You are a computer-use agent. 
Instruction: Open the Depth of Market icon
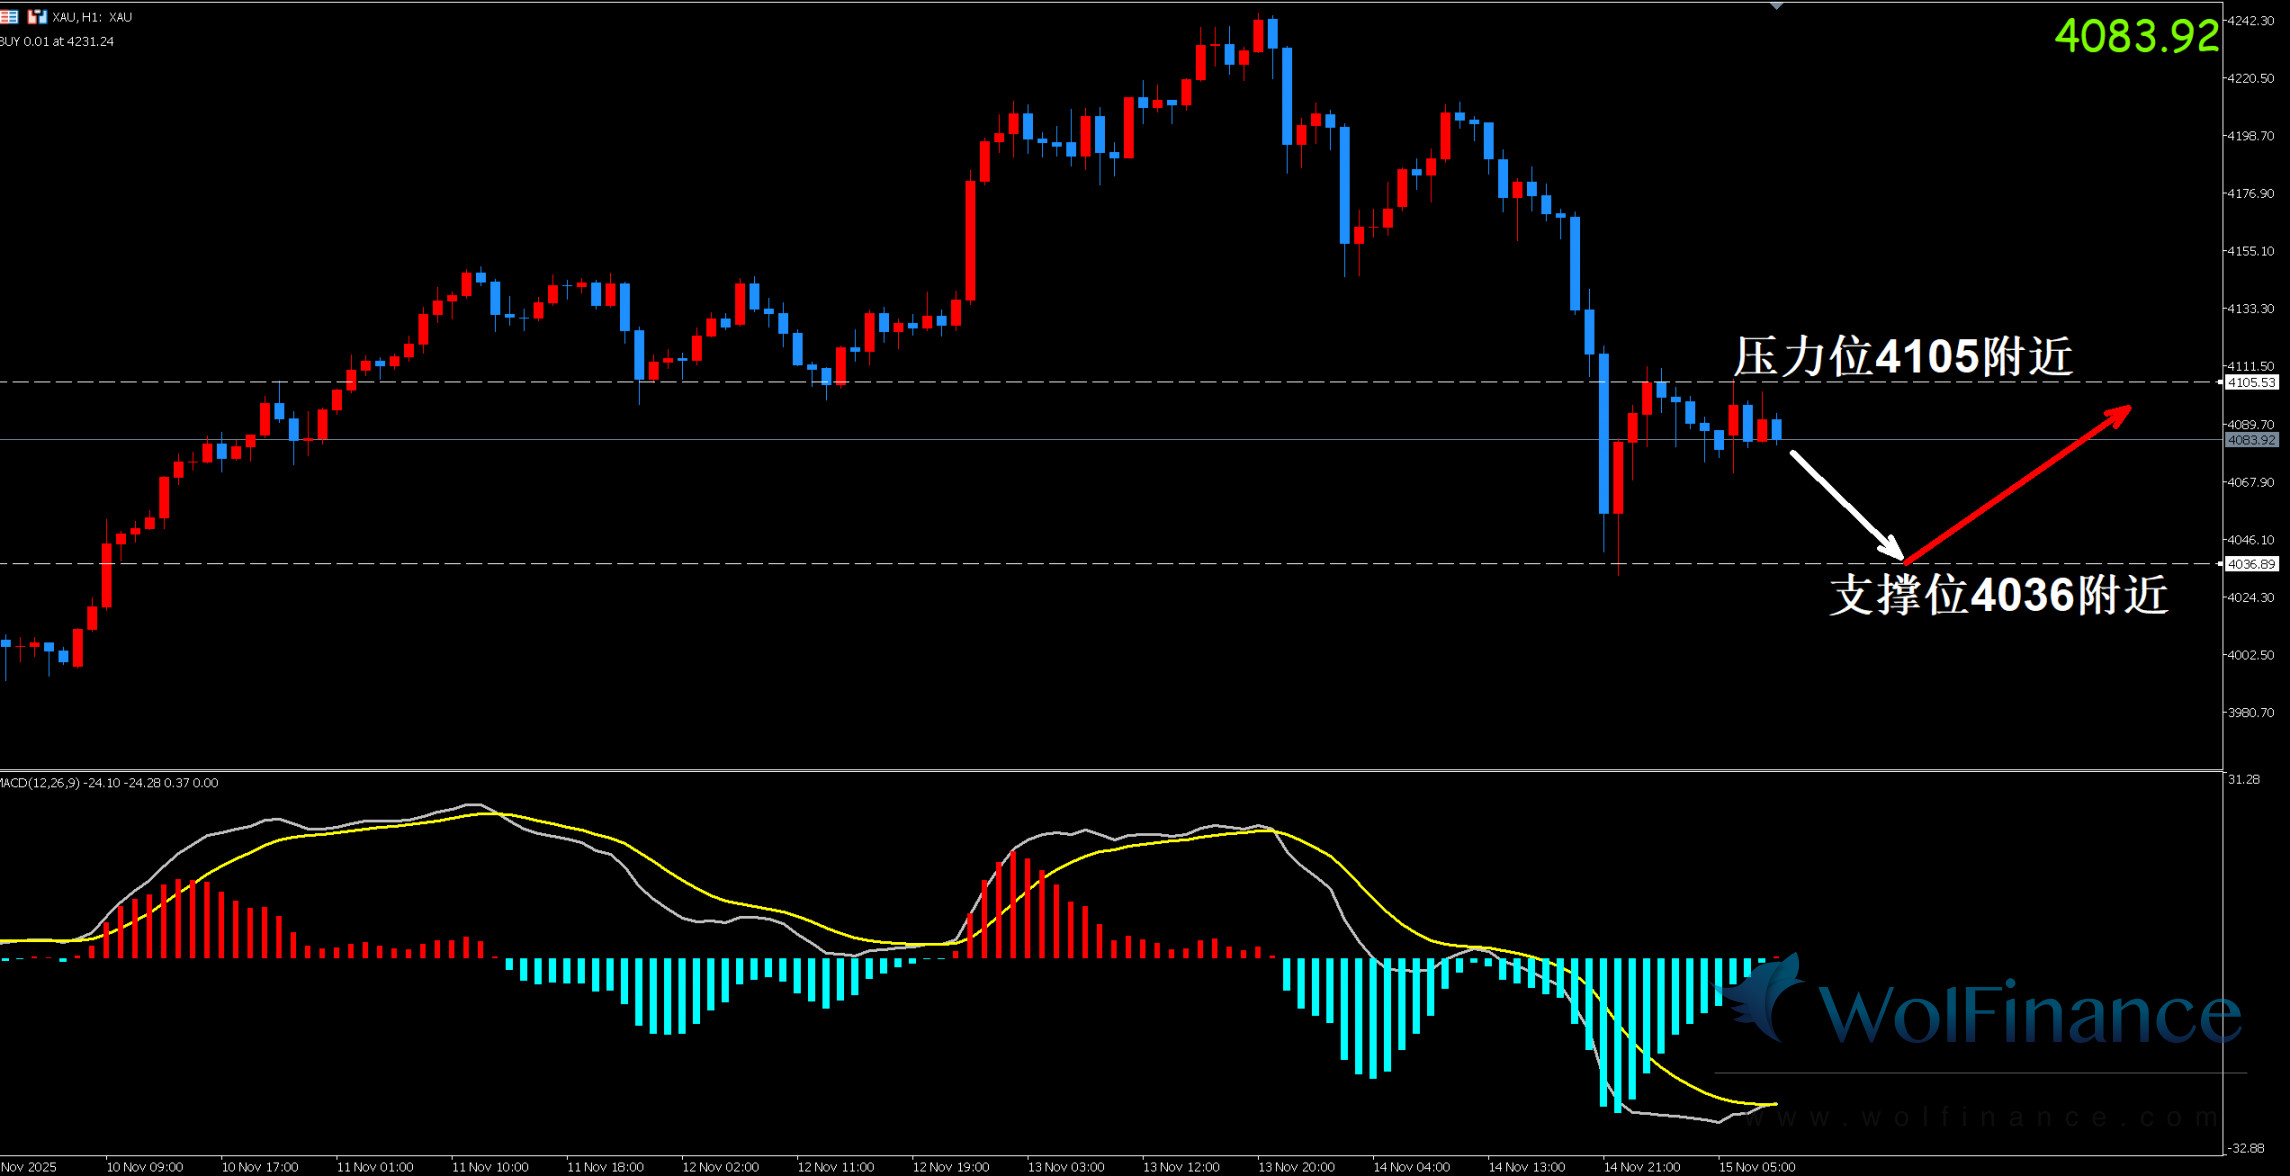coord(9,17)
